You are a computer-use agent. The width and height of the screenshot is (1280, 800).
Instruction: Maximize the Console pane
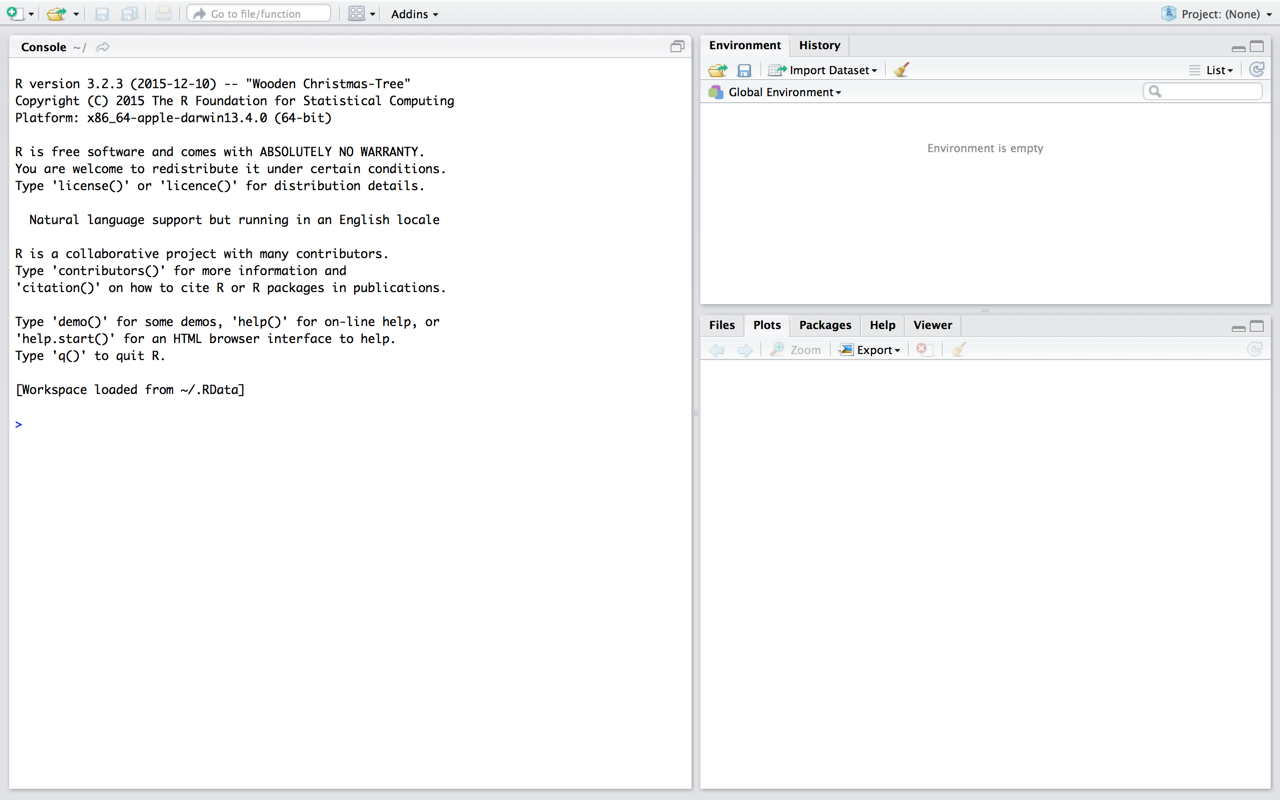677,46
